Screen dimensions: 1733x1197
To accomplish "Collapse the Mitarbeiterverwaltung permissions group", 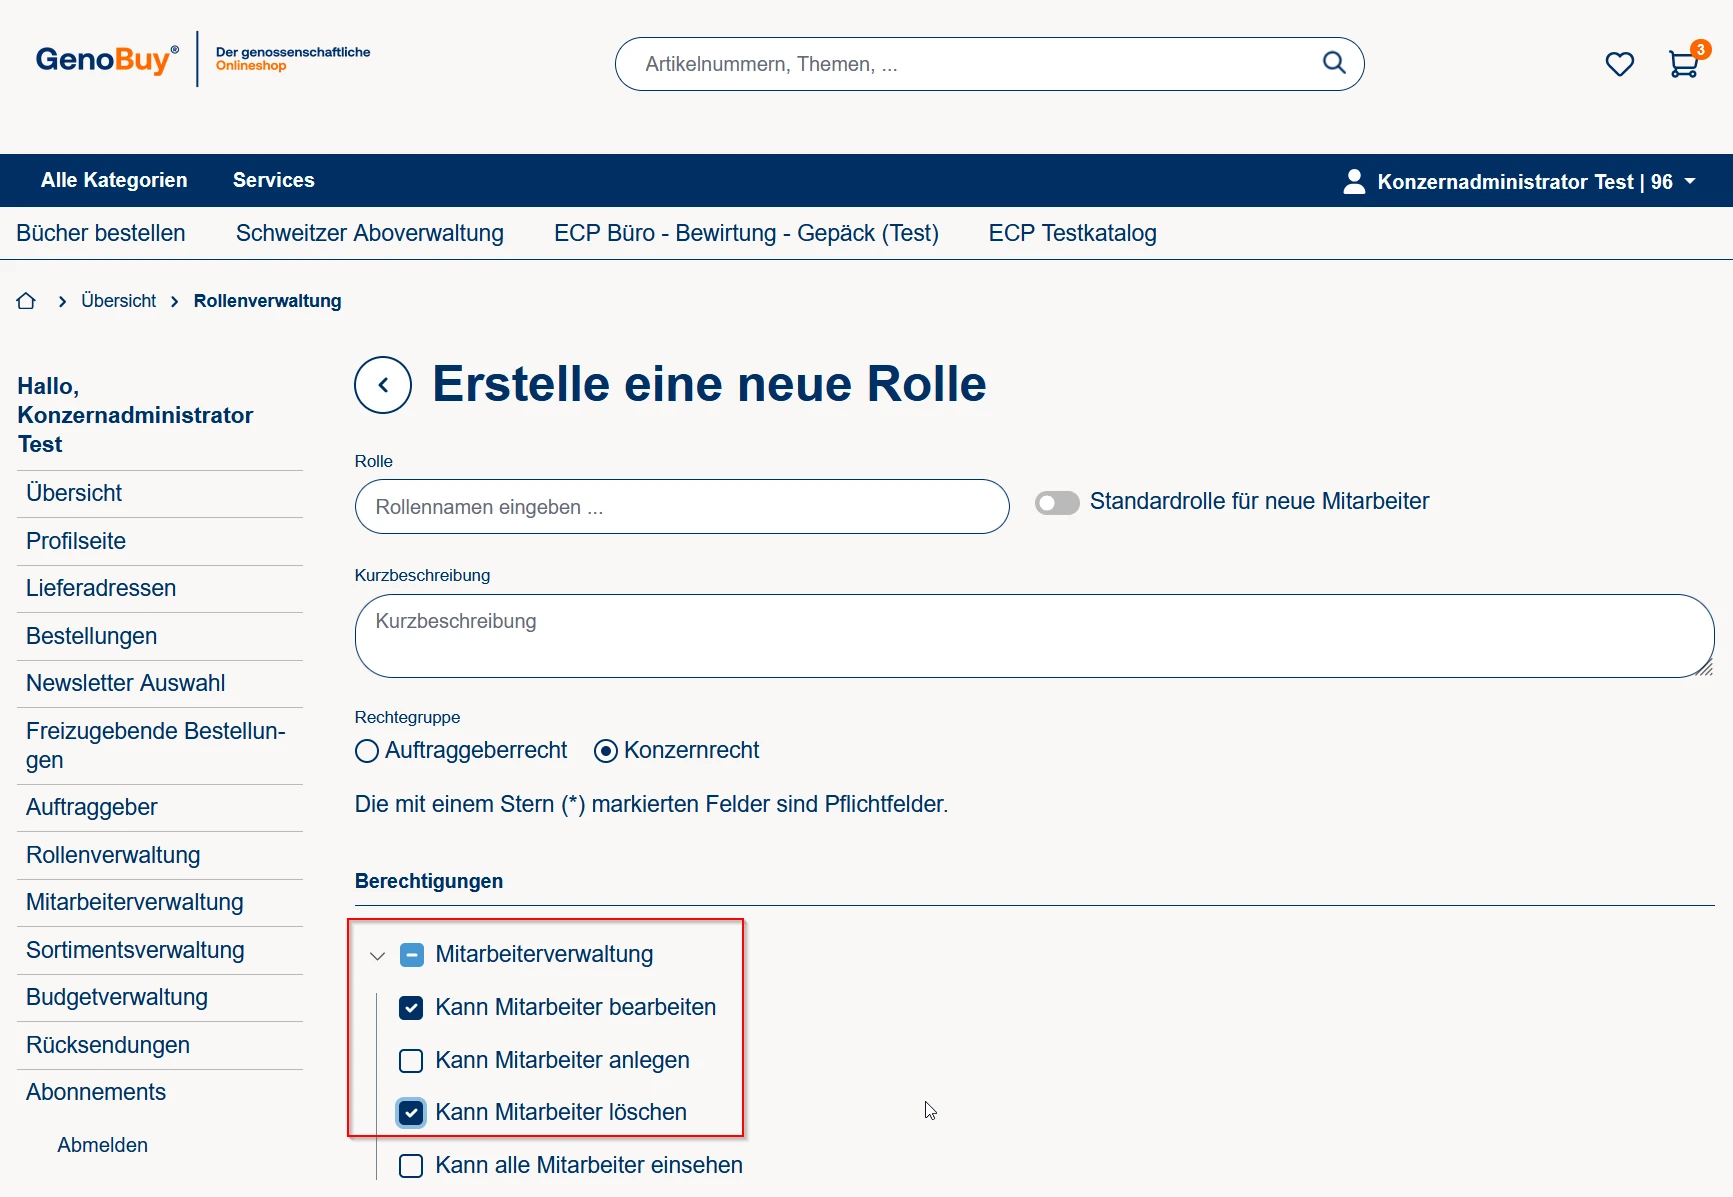I will [x=377, y=956].
